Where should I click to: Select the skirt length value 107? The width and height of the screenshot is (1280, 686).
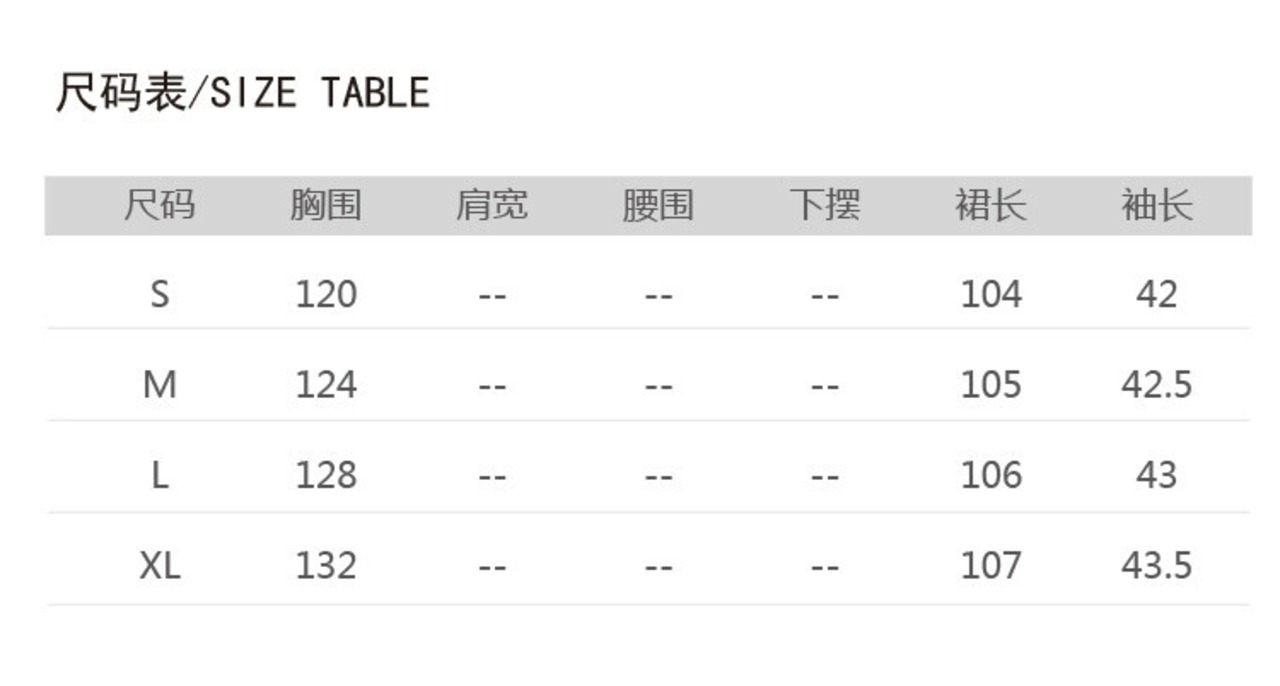(x=991, y=566)
